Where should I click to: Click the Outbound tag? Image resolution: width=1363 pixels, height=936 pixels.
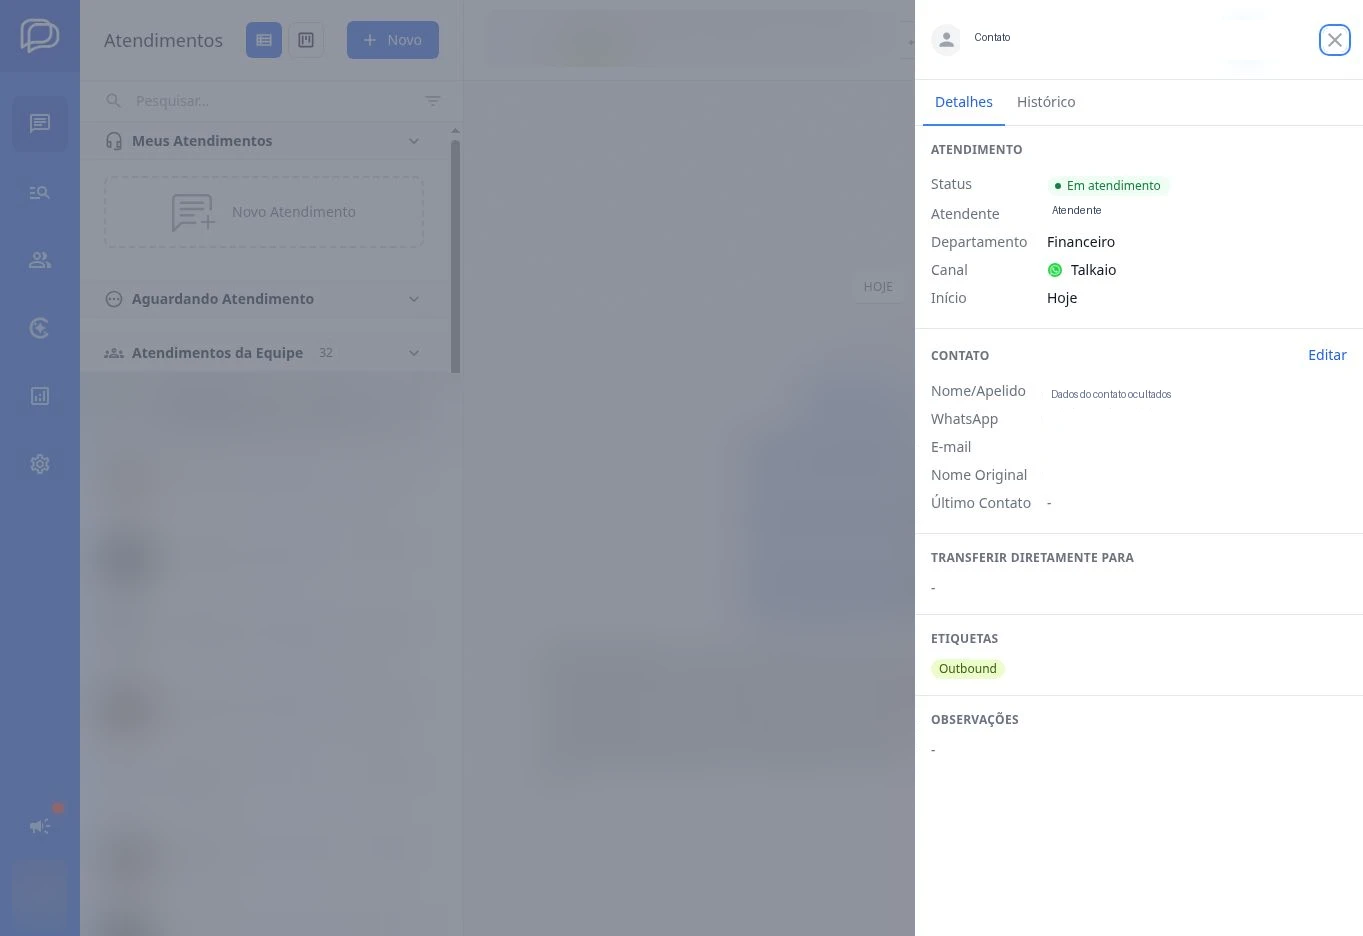pyautogui.click(x=968, y=669)
